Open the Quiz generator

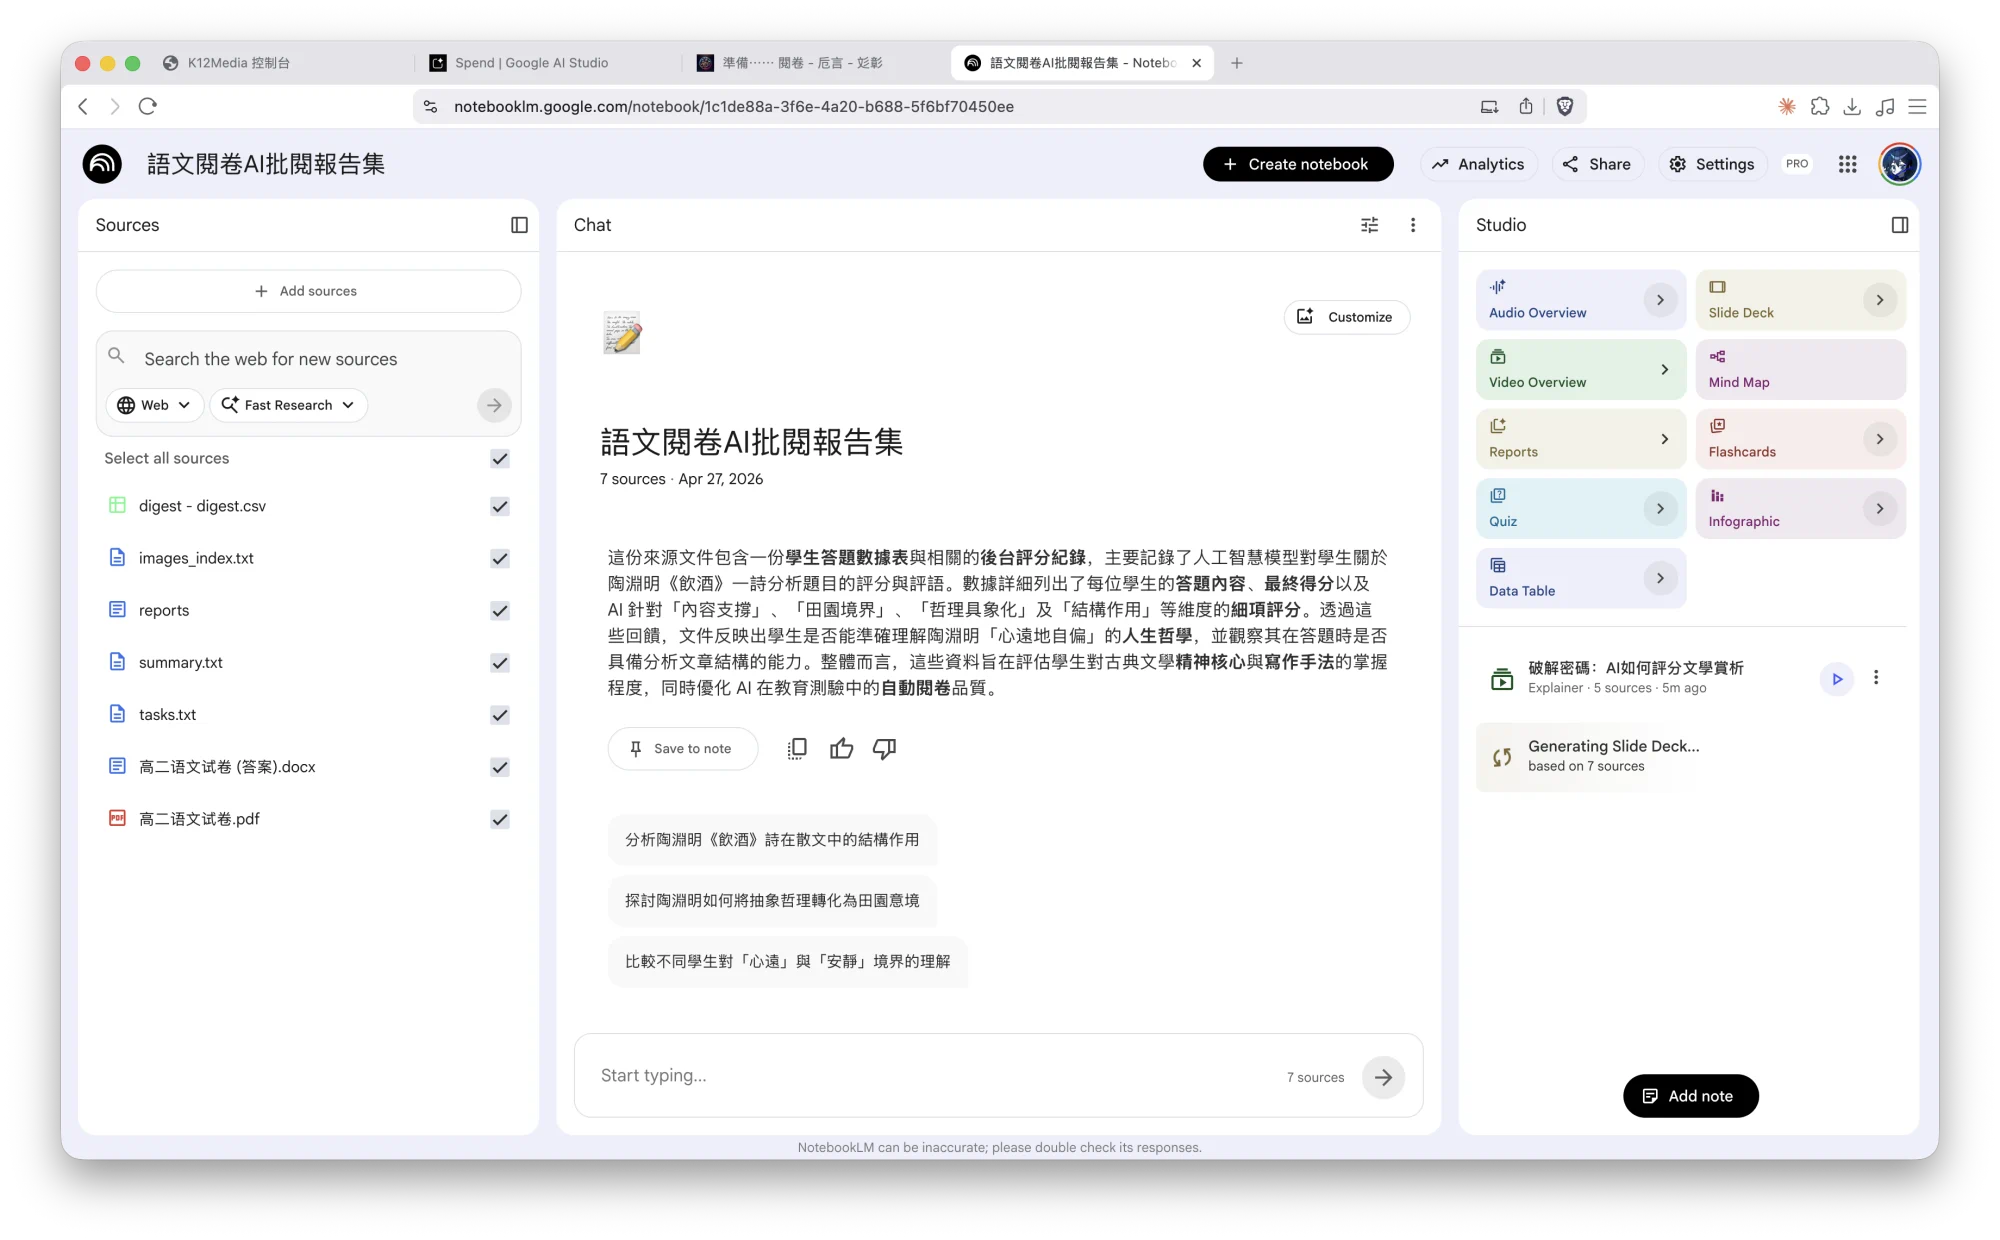1560,508
